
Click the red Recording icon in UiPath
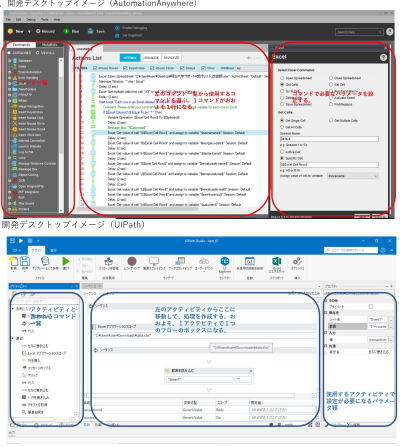[132, 261]
